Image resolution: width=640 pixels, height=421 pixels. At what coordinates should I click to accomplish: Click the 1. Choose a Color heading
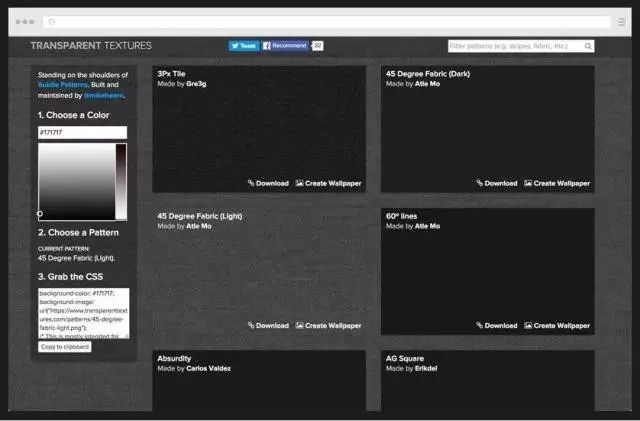73,115
